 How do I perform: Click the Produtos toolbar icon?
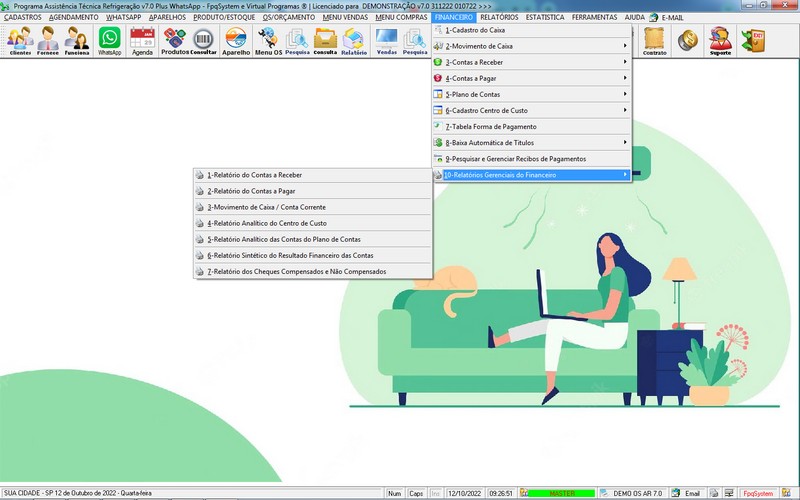tap(175, 41)
